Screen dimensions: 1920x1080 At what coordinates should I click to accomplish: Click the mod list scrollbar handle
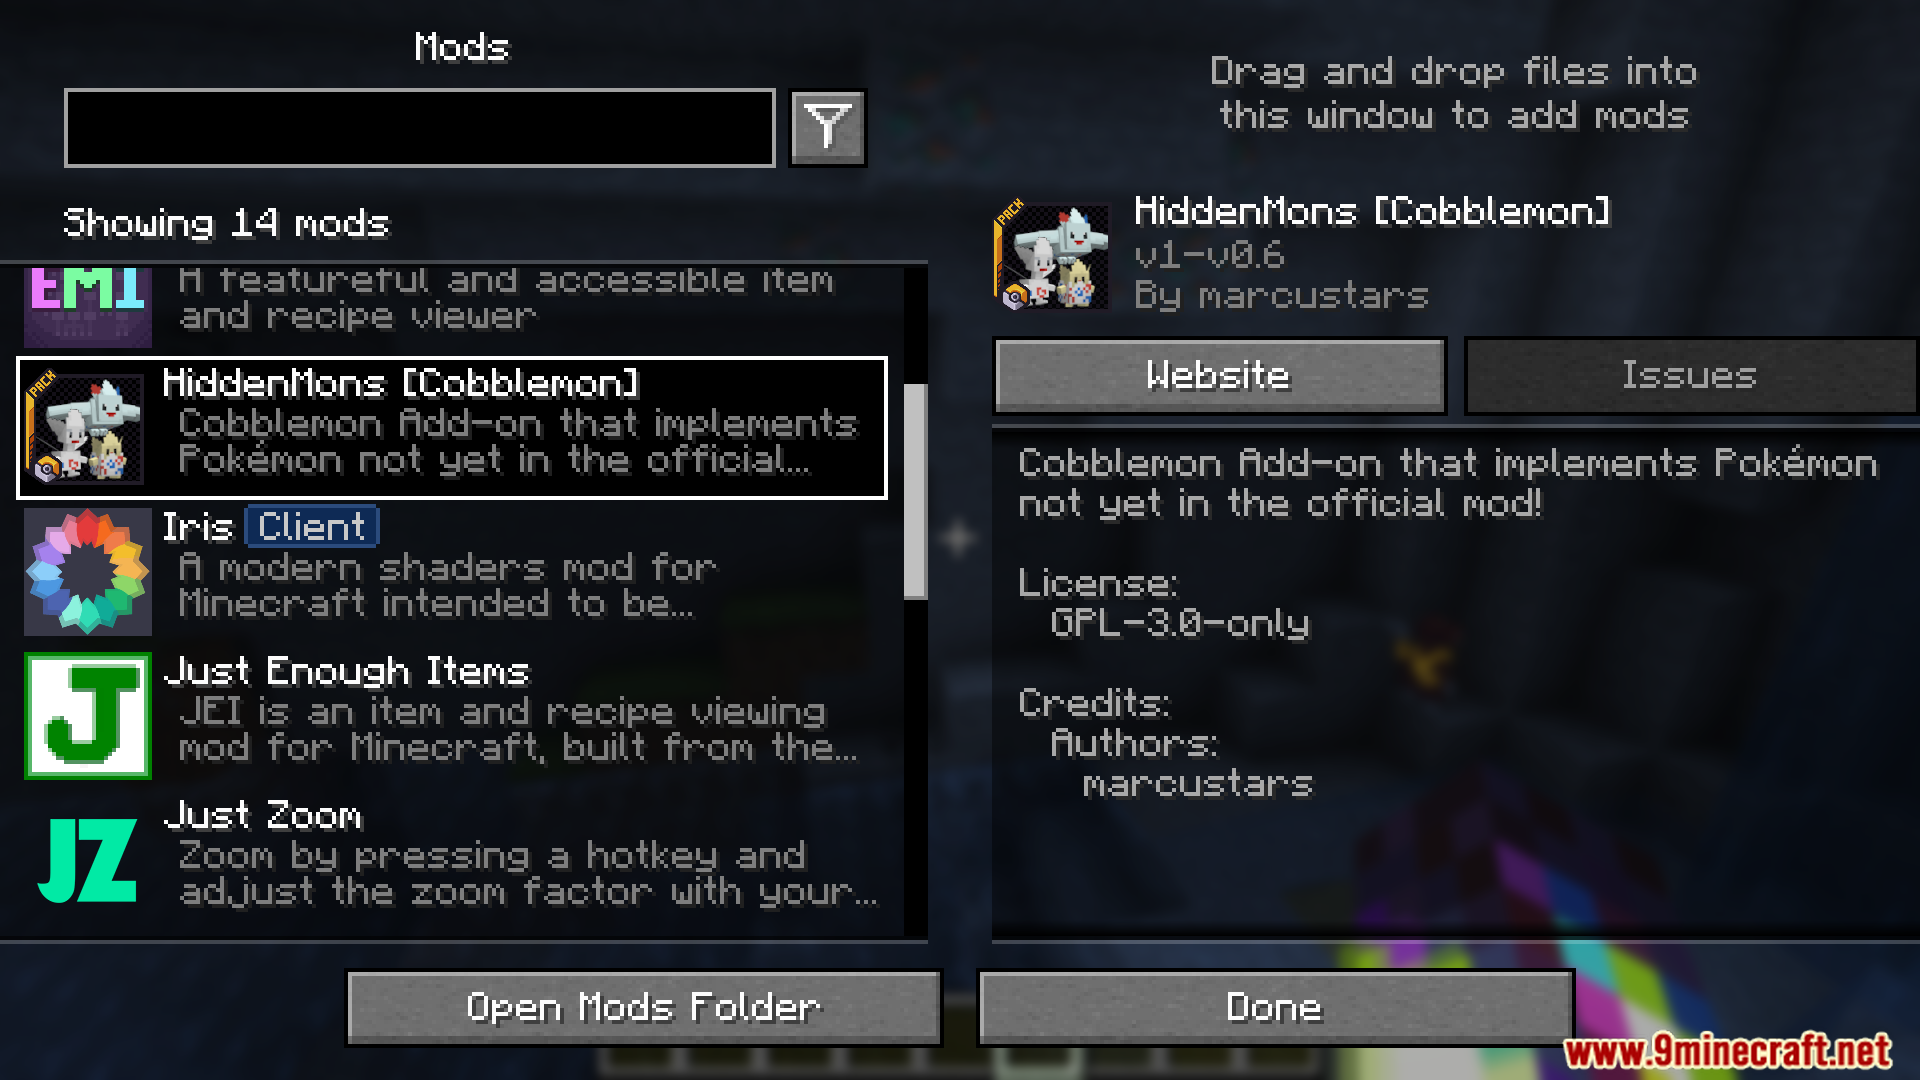click(915, 491)
